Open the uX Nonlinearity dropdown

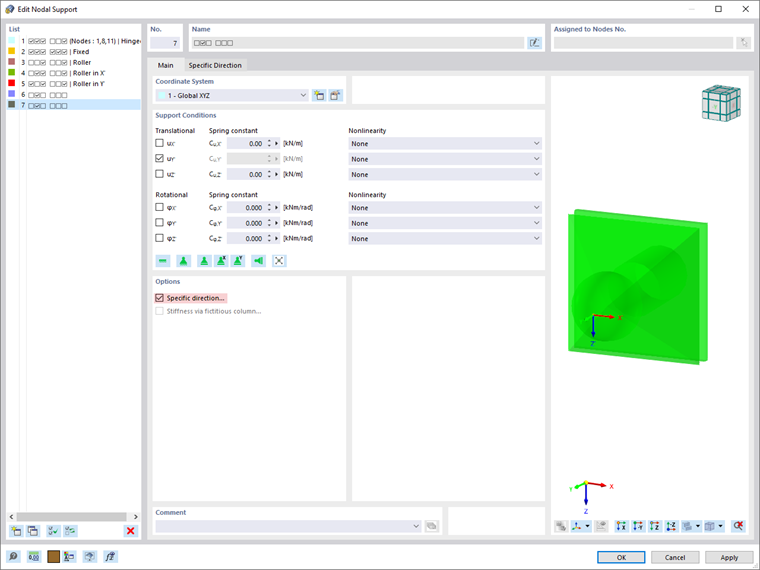coord(445,143)
